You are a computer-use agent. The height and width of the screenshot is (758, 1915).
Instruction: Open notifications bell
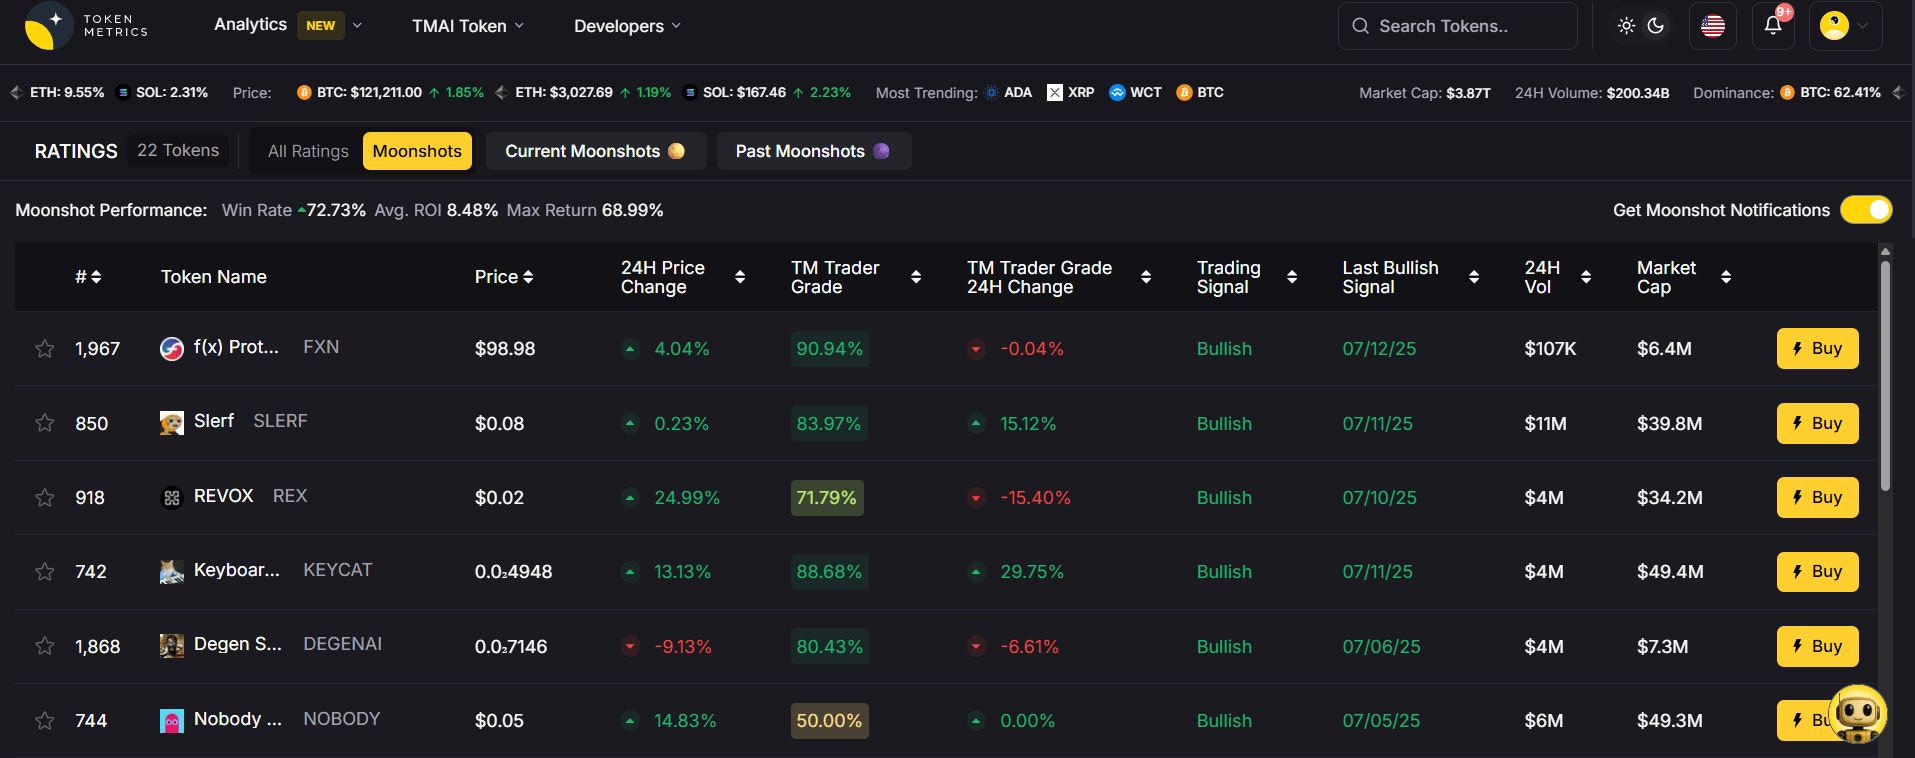1773,26
